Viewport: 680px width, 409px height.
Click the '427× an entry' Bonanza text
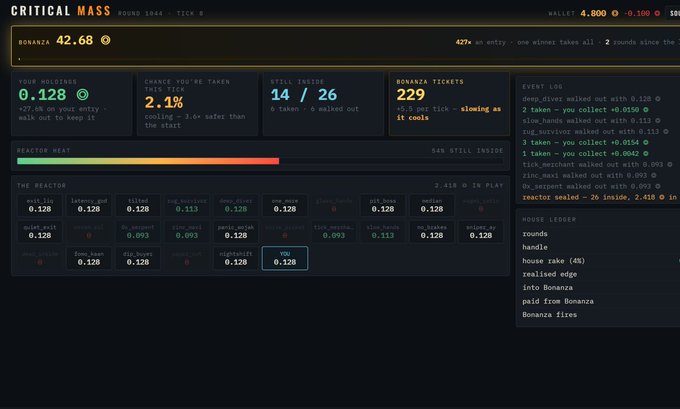(481, 42)
